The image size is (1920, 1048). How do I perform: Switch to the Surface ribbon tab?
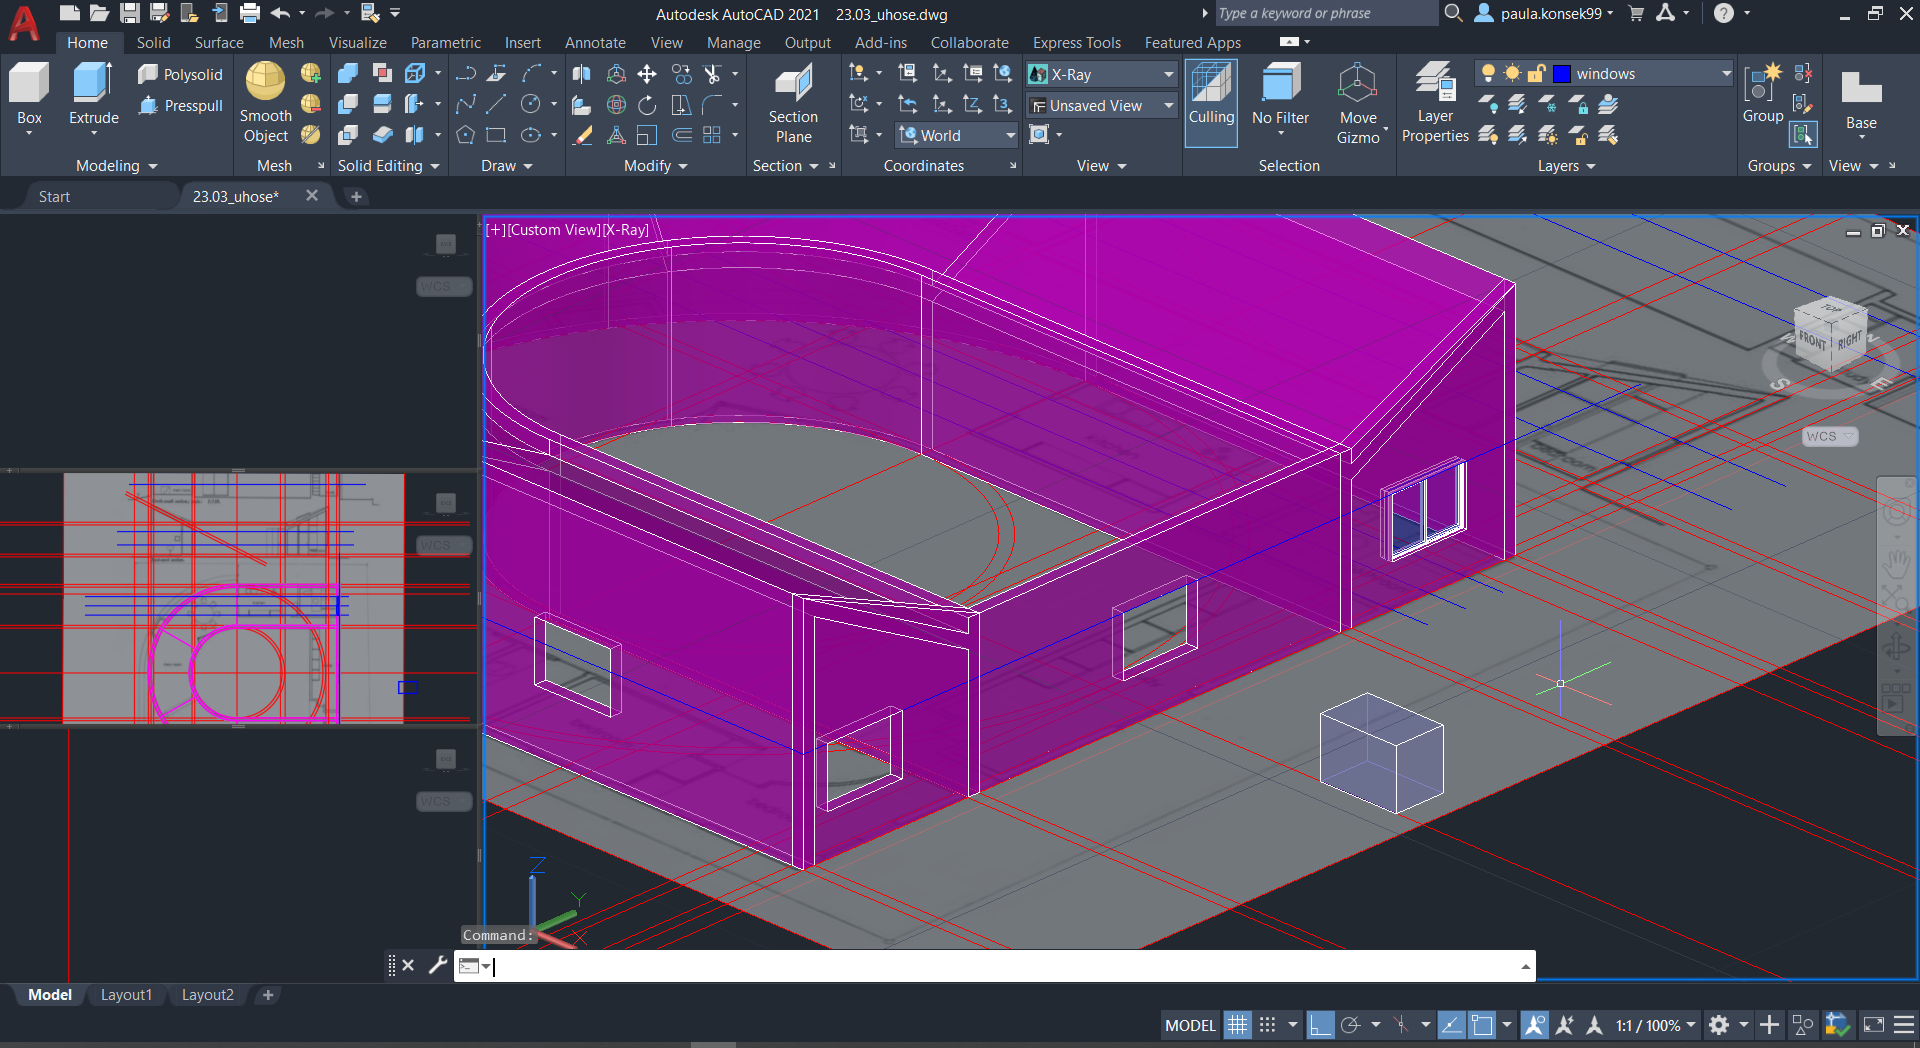tap(219, 43)
